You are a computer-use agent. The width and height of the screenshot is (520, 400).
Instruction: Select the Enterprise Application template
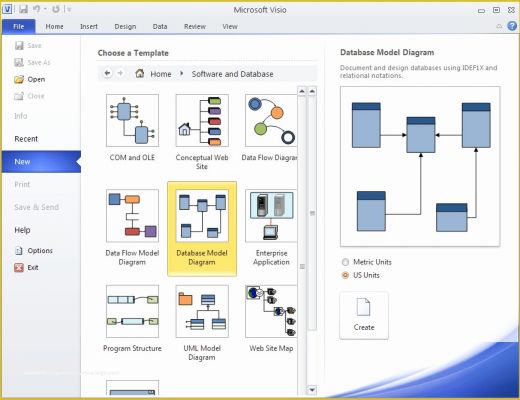point(271,228)
